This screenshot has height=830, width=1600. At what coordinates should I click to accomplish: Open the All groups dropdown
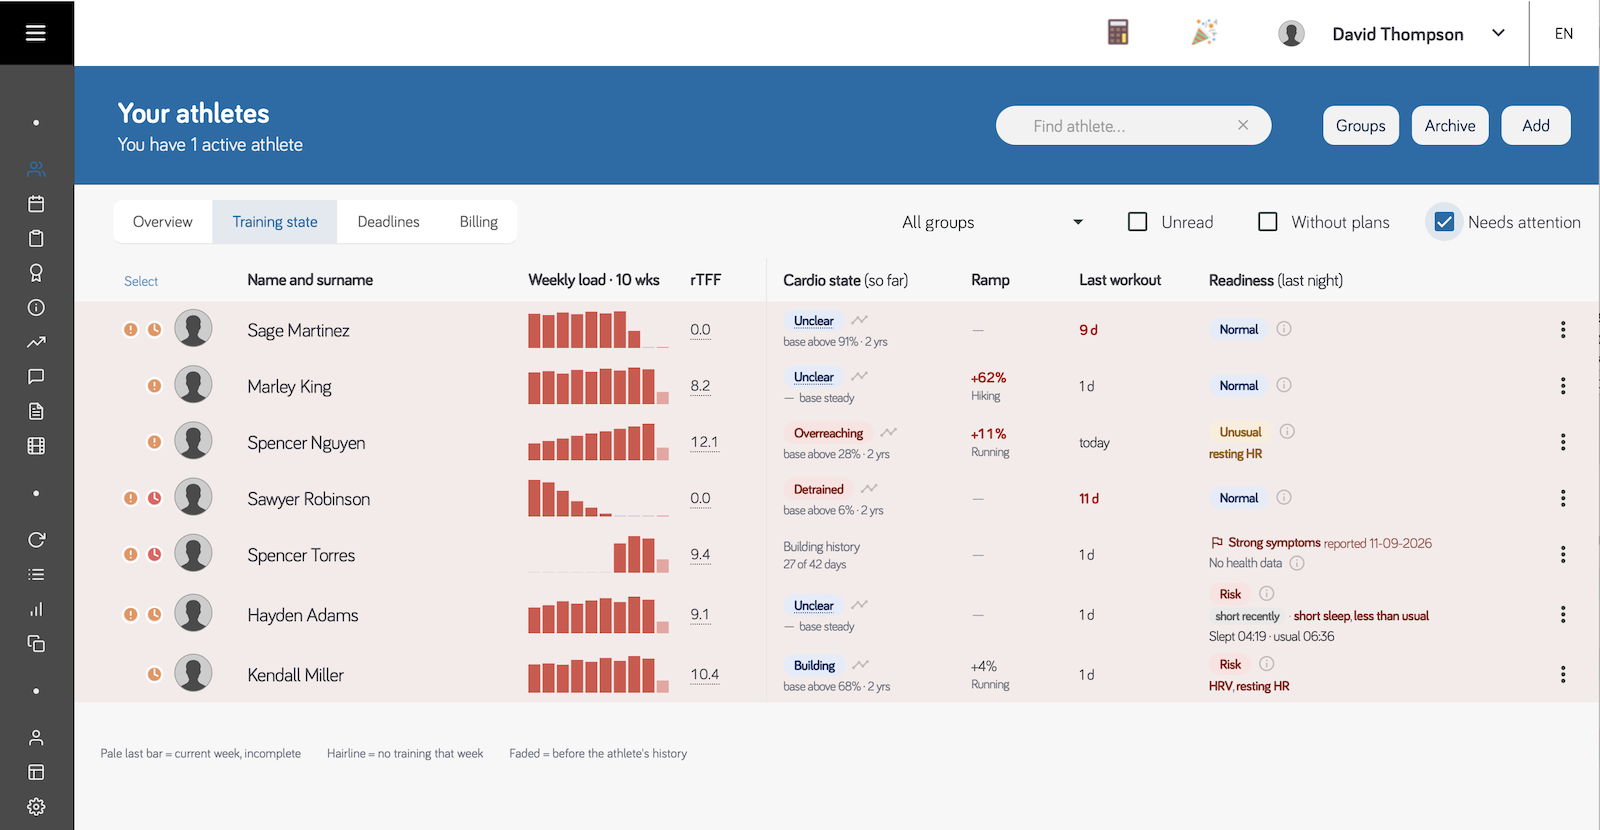992,222
